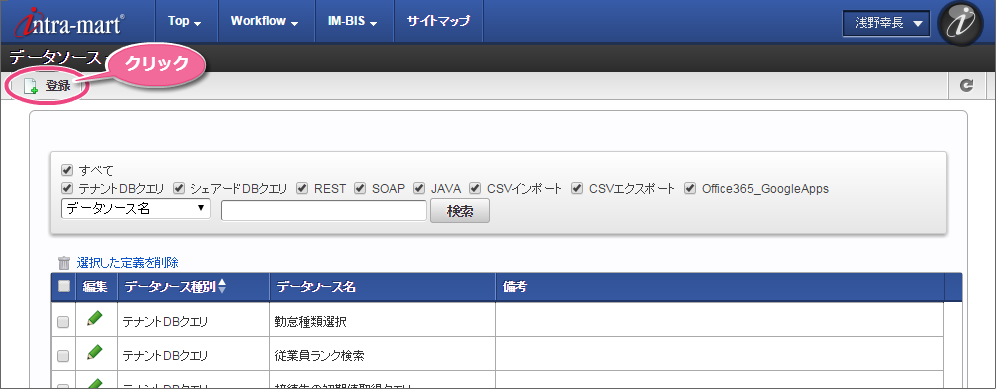
Task: Toggle the テナントDBクエリ checkbox
Action: pos(67,188)
